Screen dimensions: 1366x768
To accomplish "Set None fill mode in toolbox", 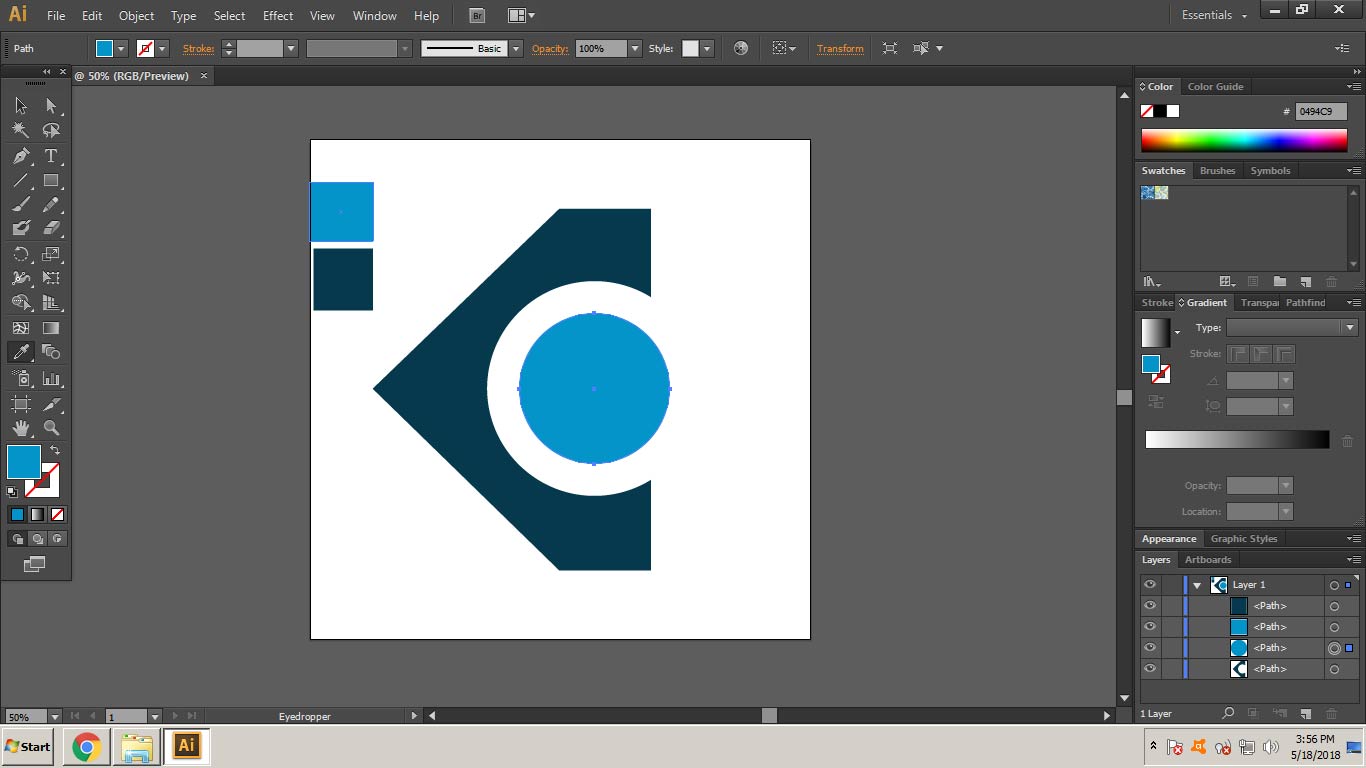I will click(x=57, y=515).
